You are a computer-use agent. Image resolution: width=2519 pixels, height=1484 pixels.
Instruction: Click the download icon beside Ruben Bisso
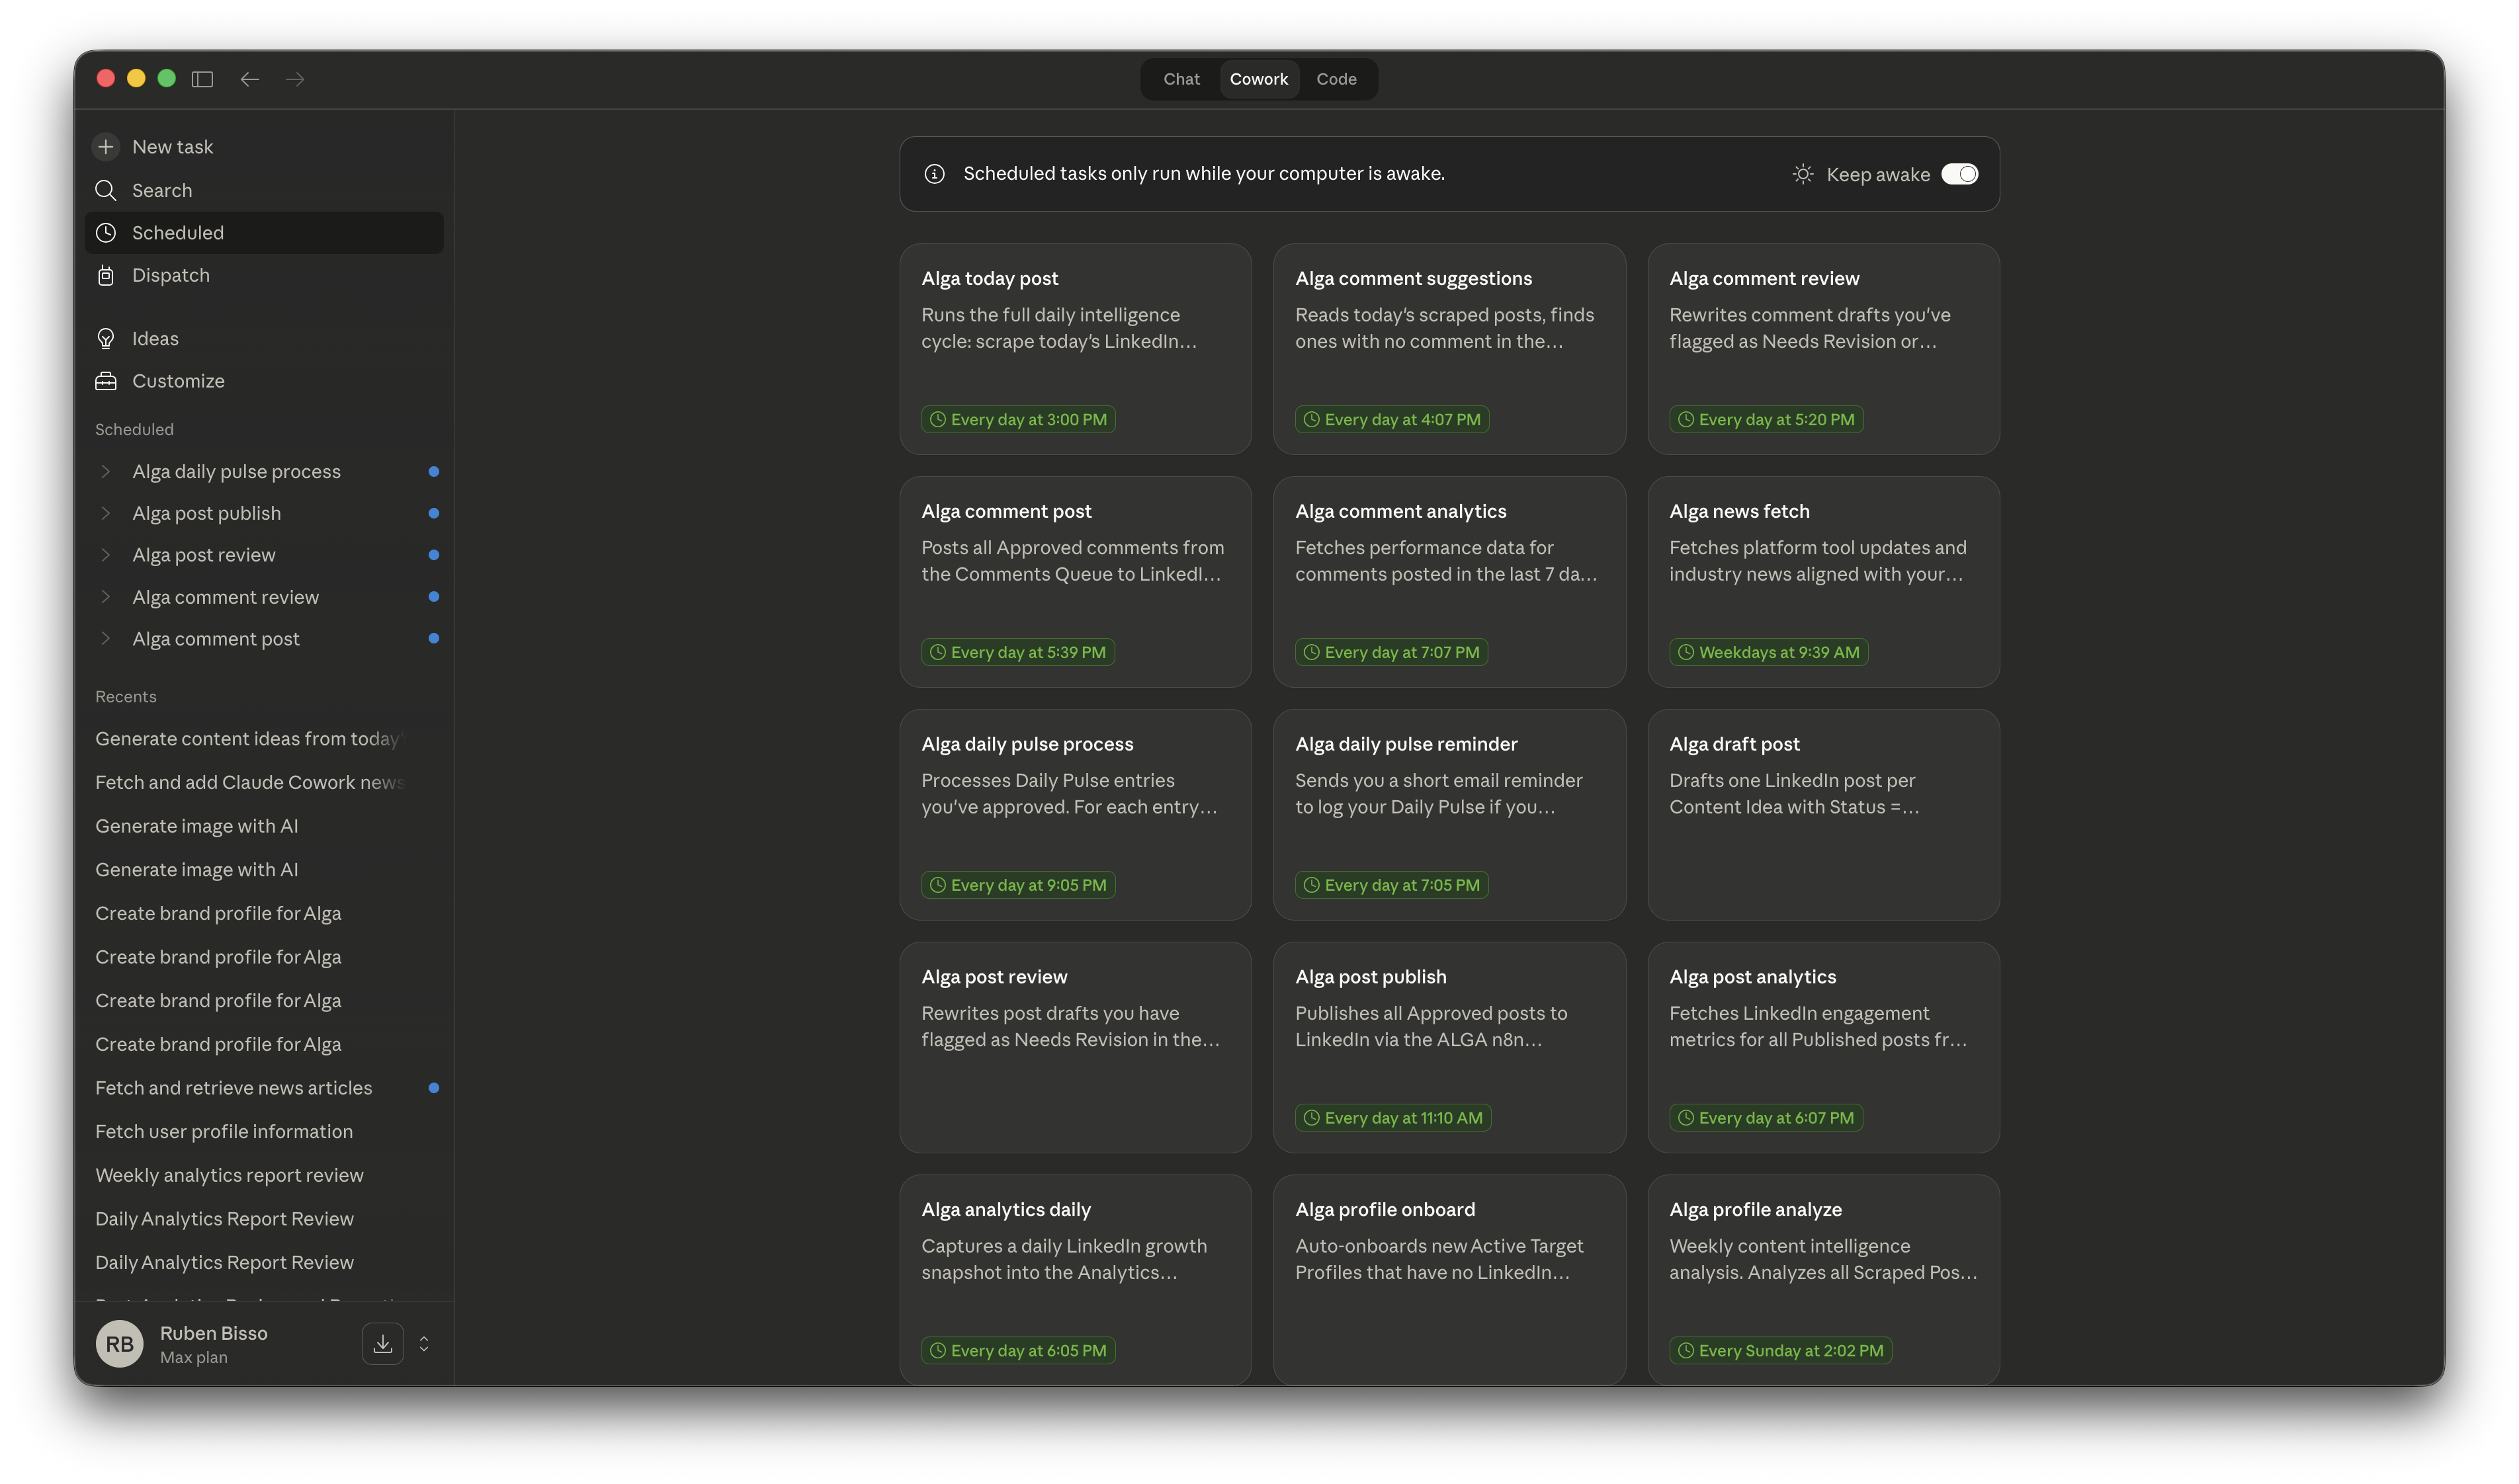(383, 1344)
